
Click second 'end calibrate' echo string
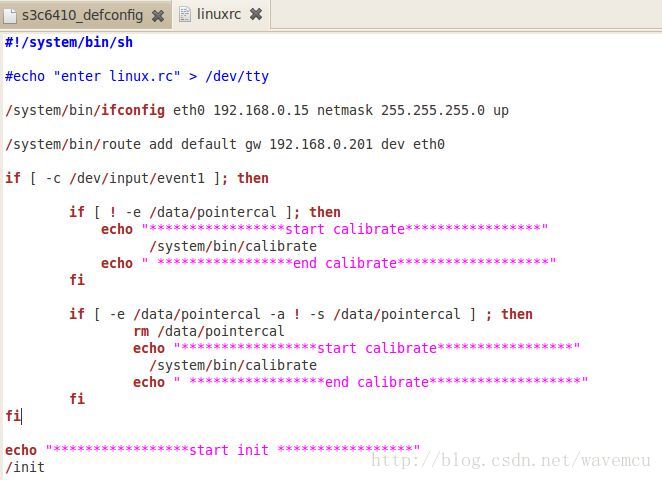[x=381, y=382]
